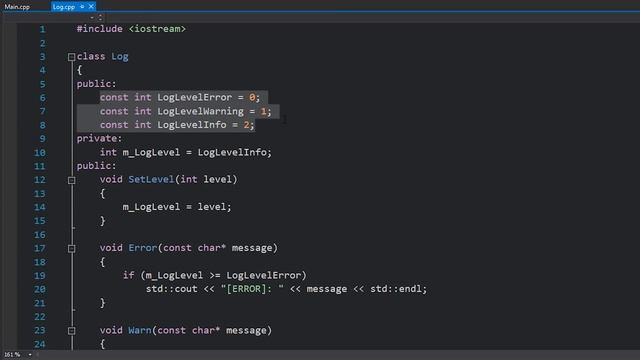
Task: Open the navigation bar dropdown arrow
Action: pyautogui.click(x=92, y=18)
